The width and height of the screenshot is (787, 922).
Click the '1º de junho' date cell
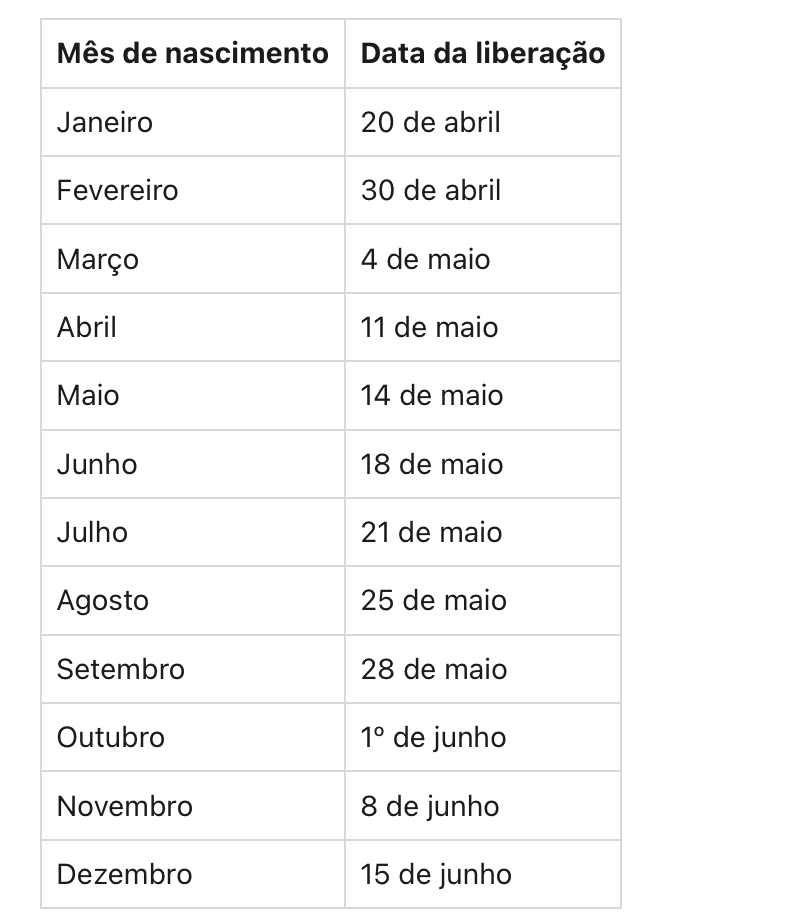(433, 737)
